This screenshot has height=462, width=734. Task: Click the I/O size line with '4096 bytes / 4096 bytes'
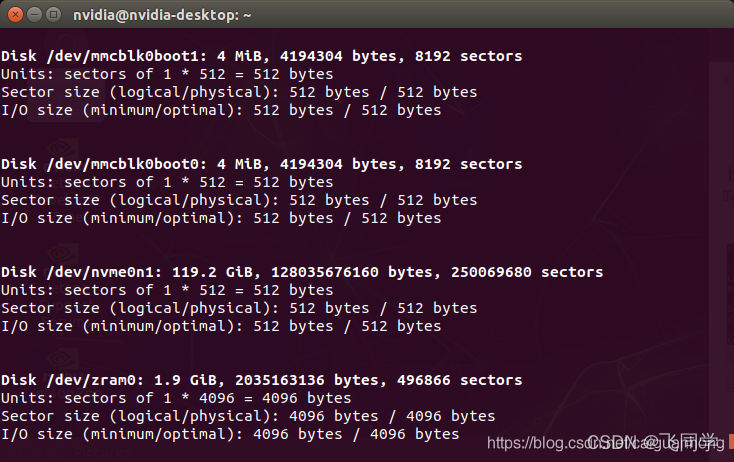coord(230,434)
